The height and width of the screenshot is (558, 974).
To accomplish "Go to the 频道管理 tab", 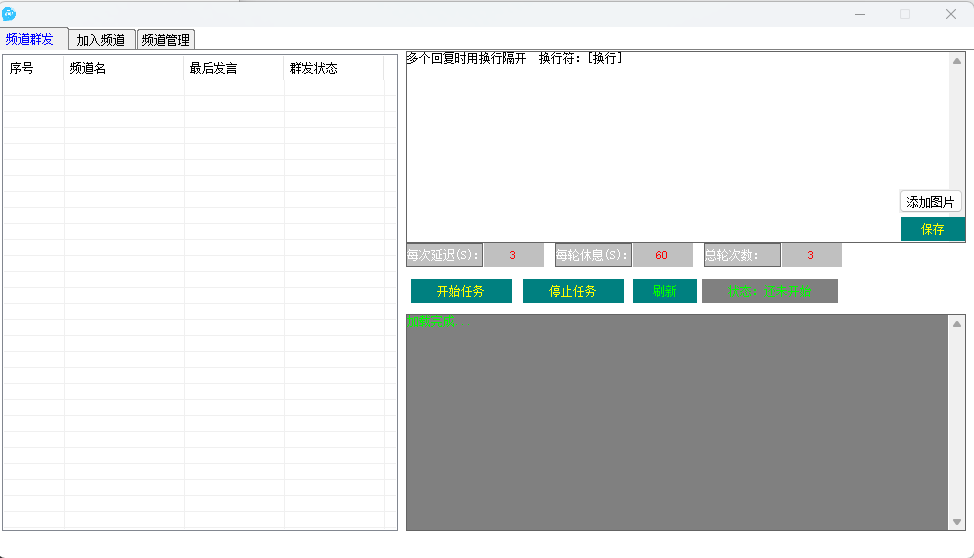I will pos(165,40).
